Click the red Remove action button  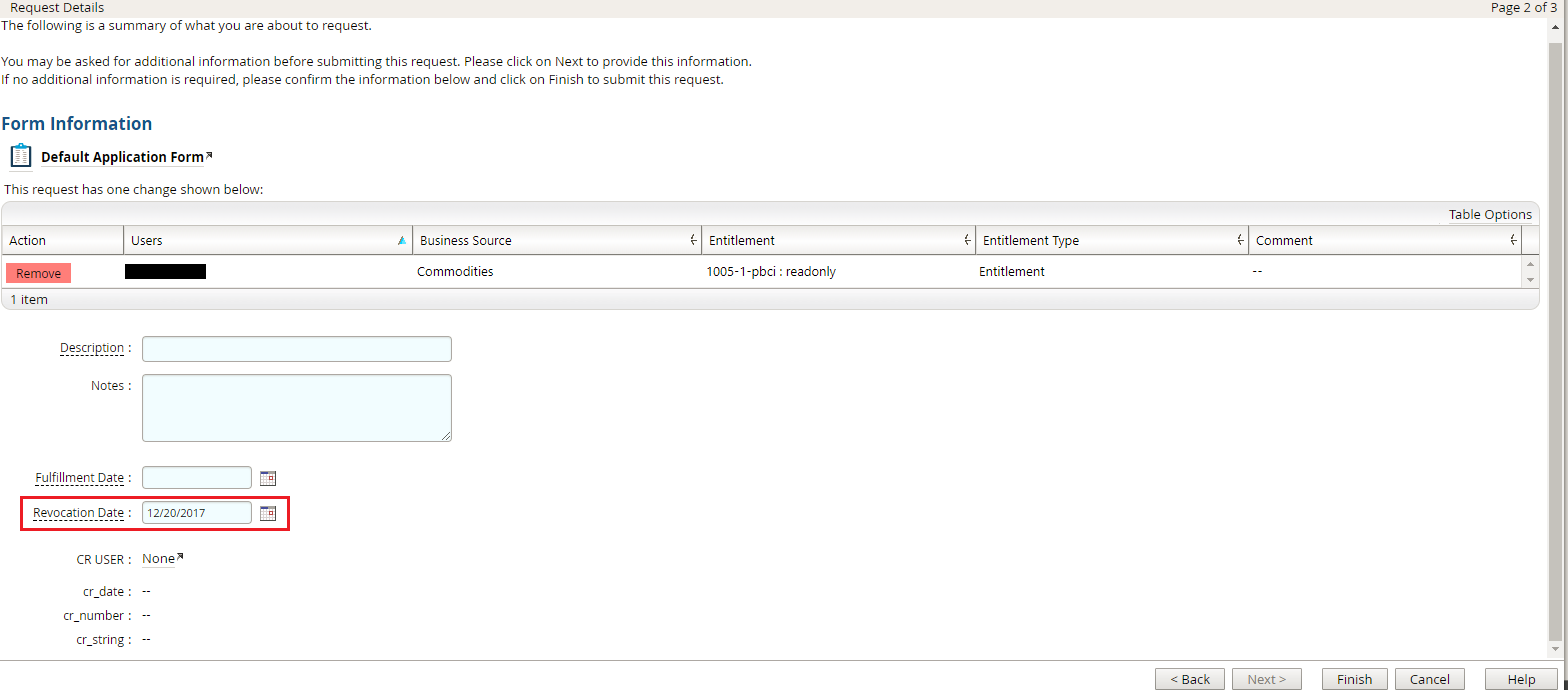coord(38,273)
